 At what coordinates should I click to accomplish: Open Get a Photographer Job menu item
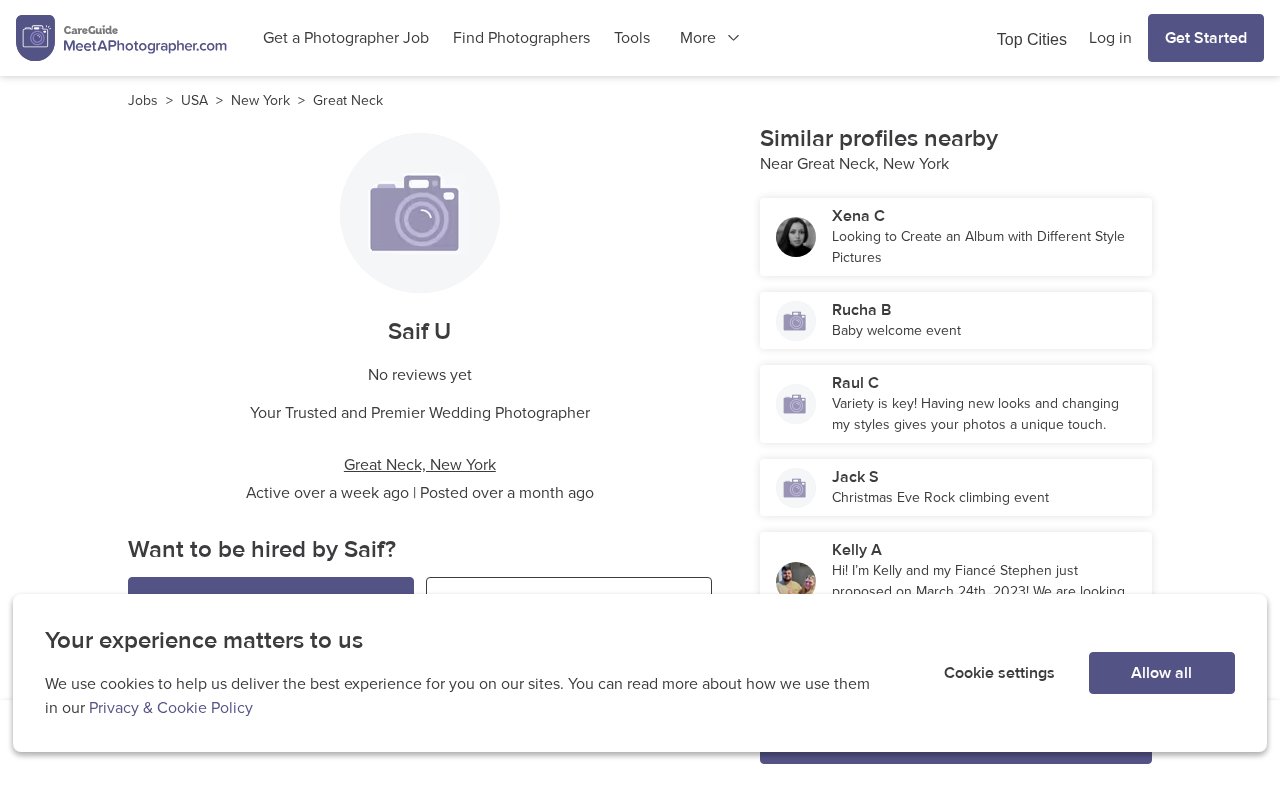(x=346, y=38)
